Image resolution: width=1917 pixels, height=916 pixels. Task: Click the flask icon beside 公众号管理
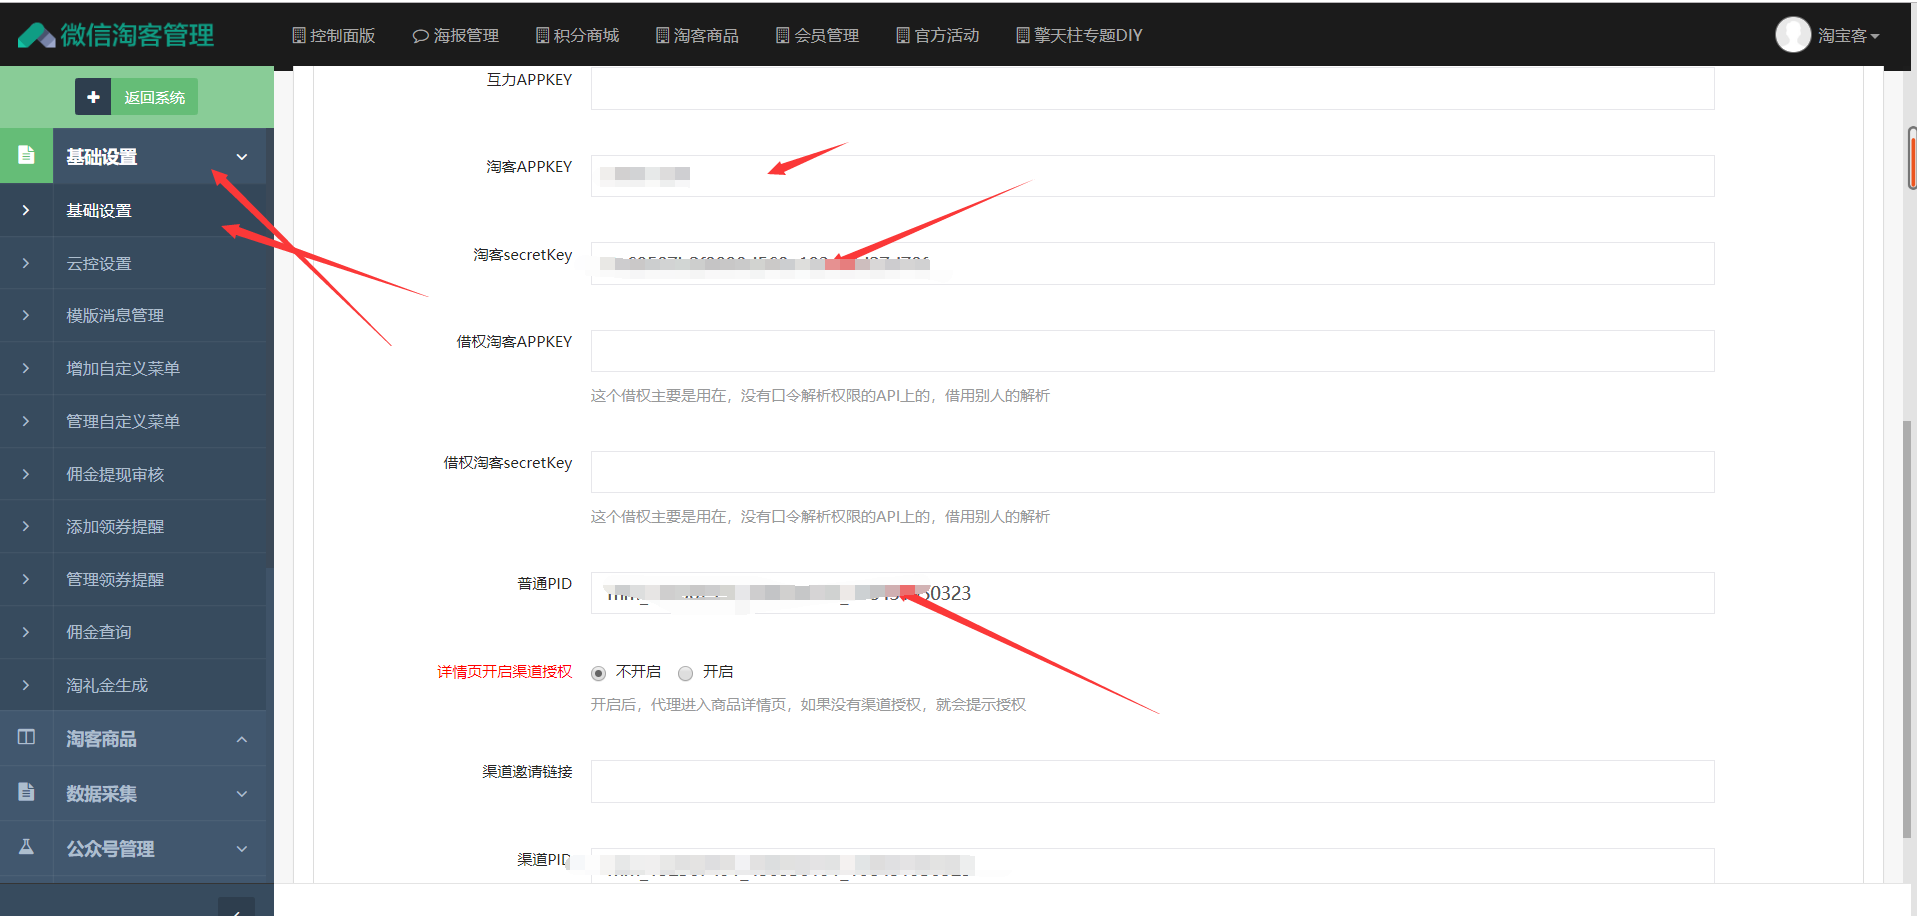[26, 848]
